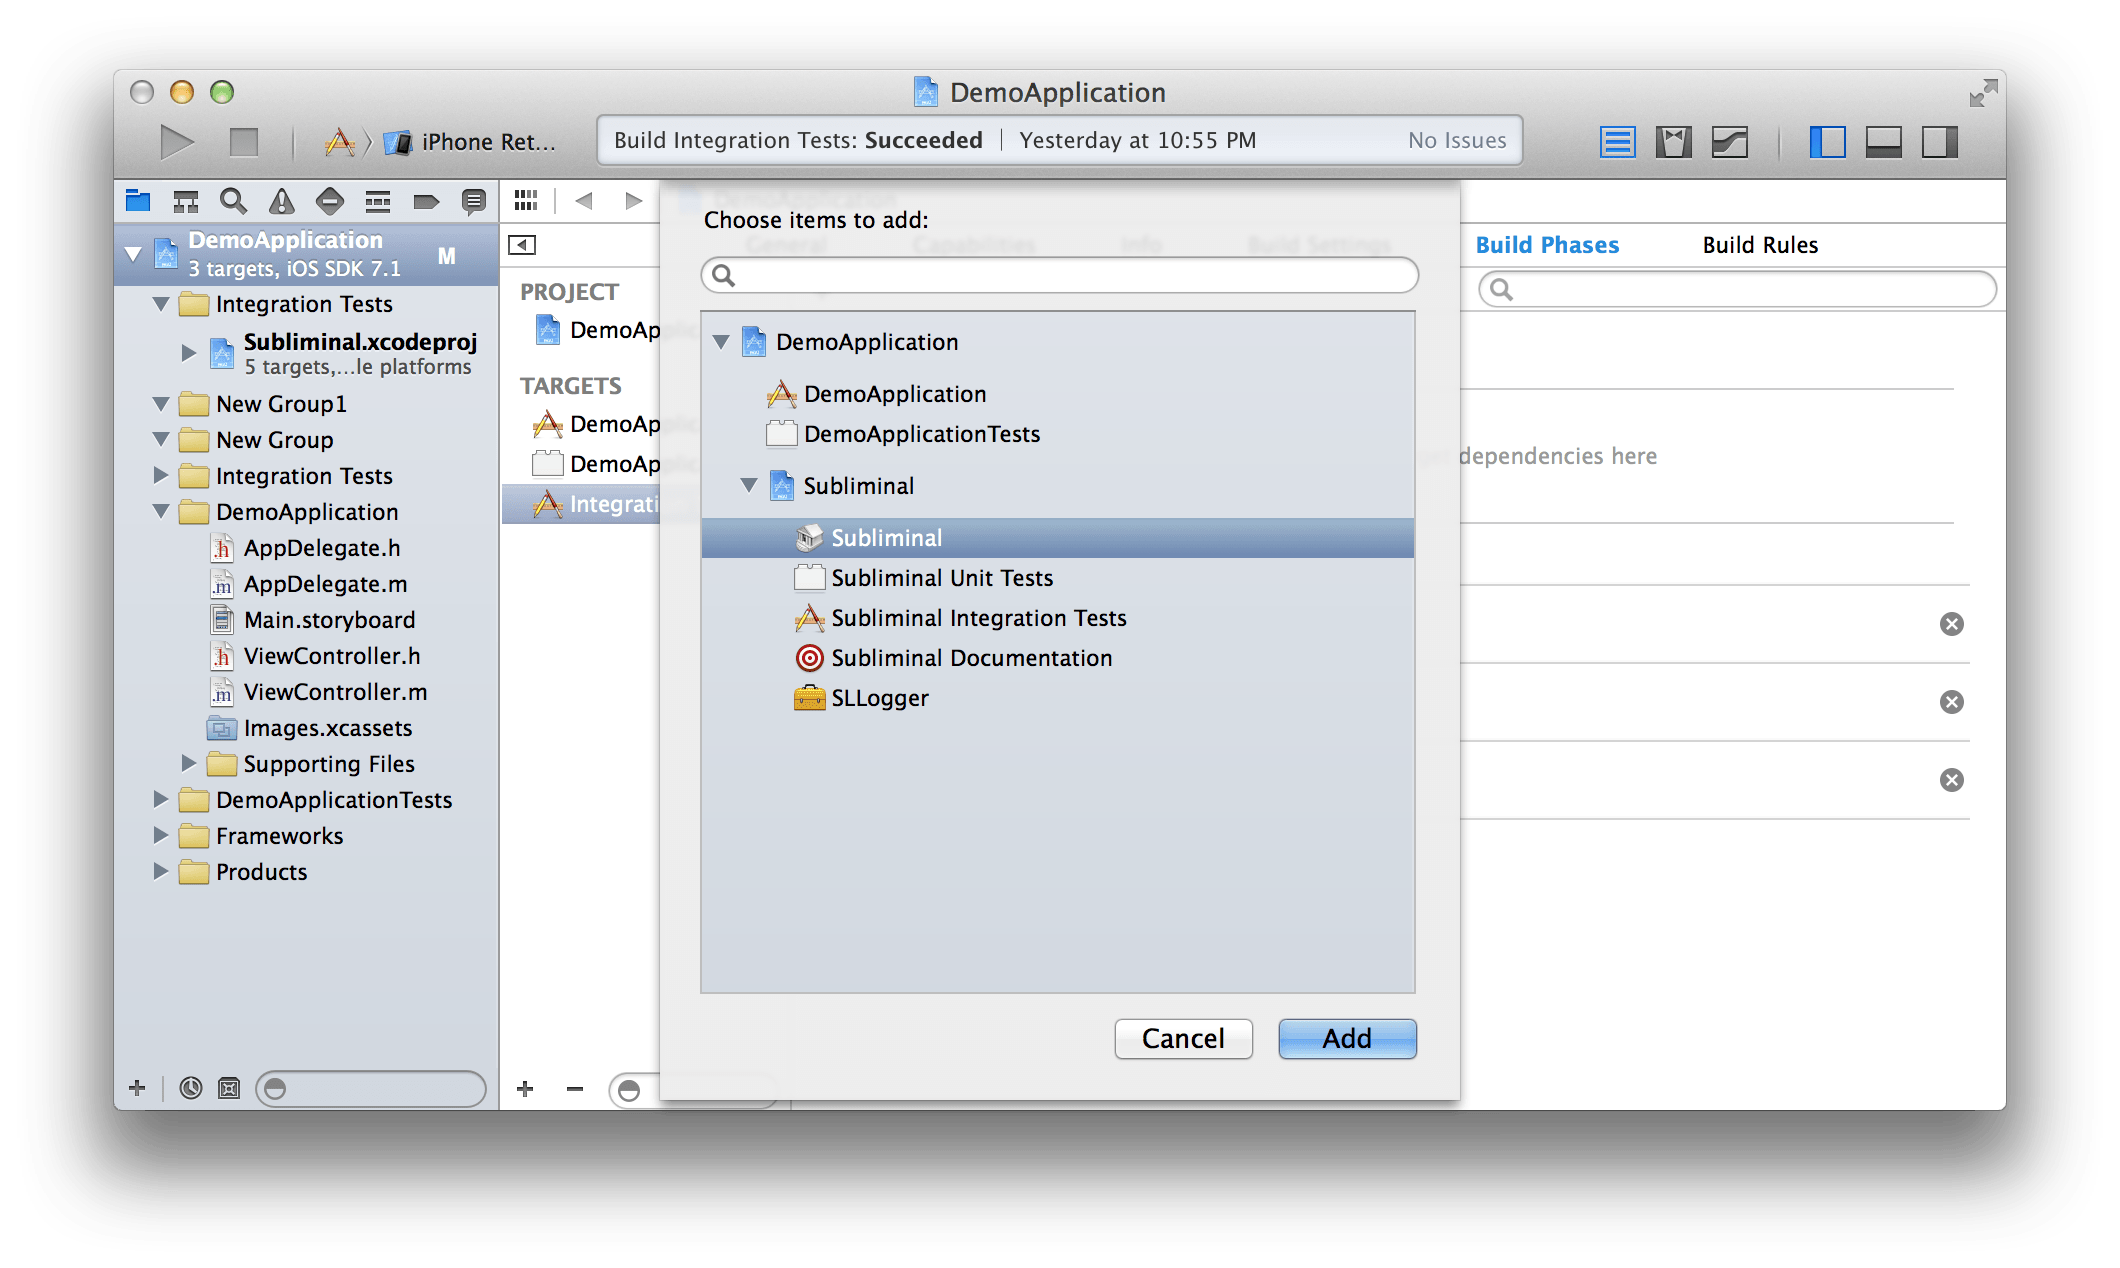The width and height of the screenshot is (2120, 1268).
Task: Select the Standard editor icon
Action: [1617, 142]
